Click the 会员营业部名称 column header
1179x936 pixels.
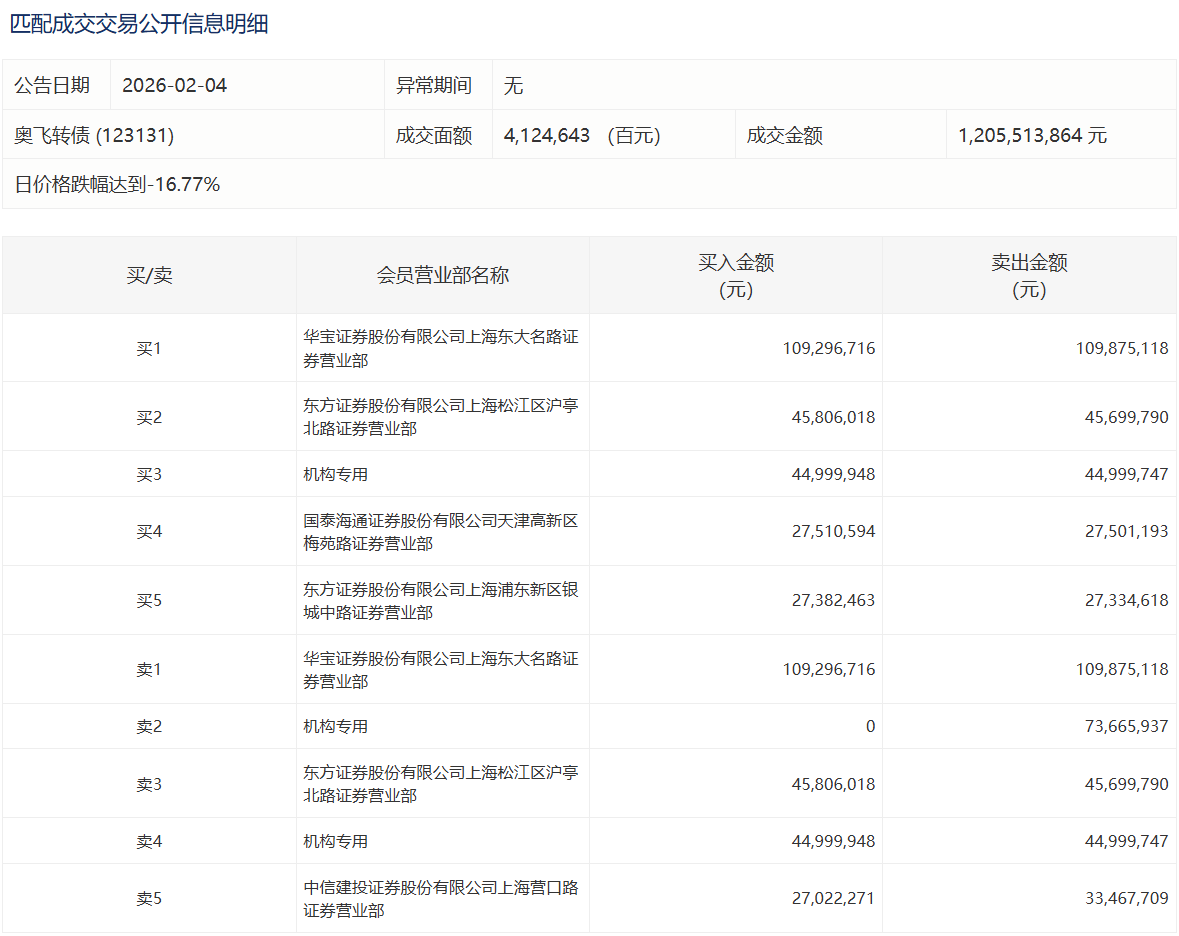(442, 275)
